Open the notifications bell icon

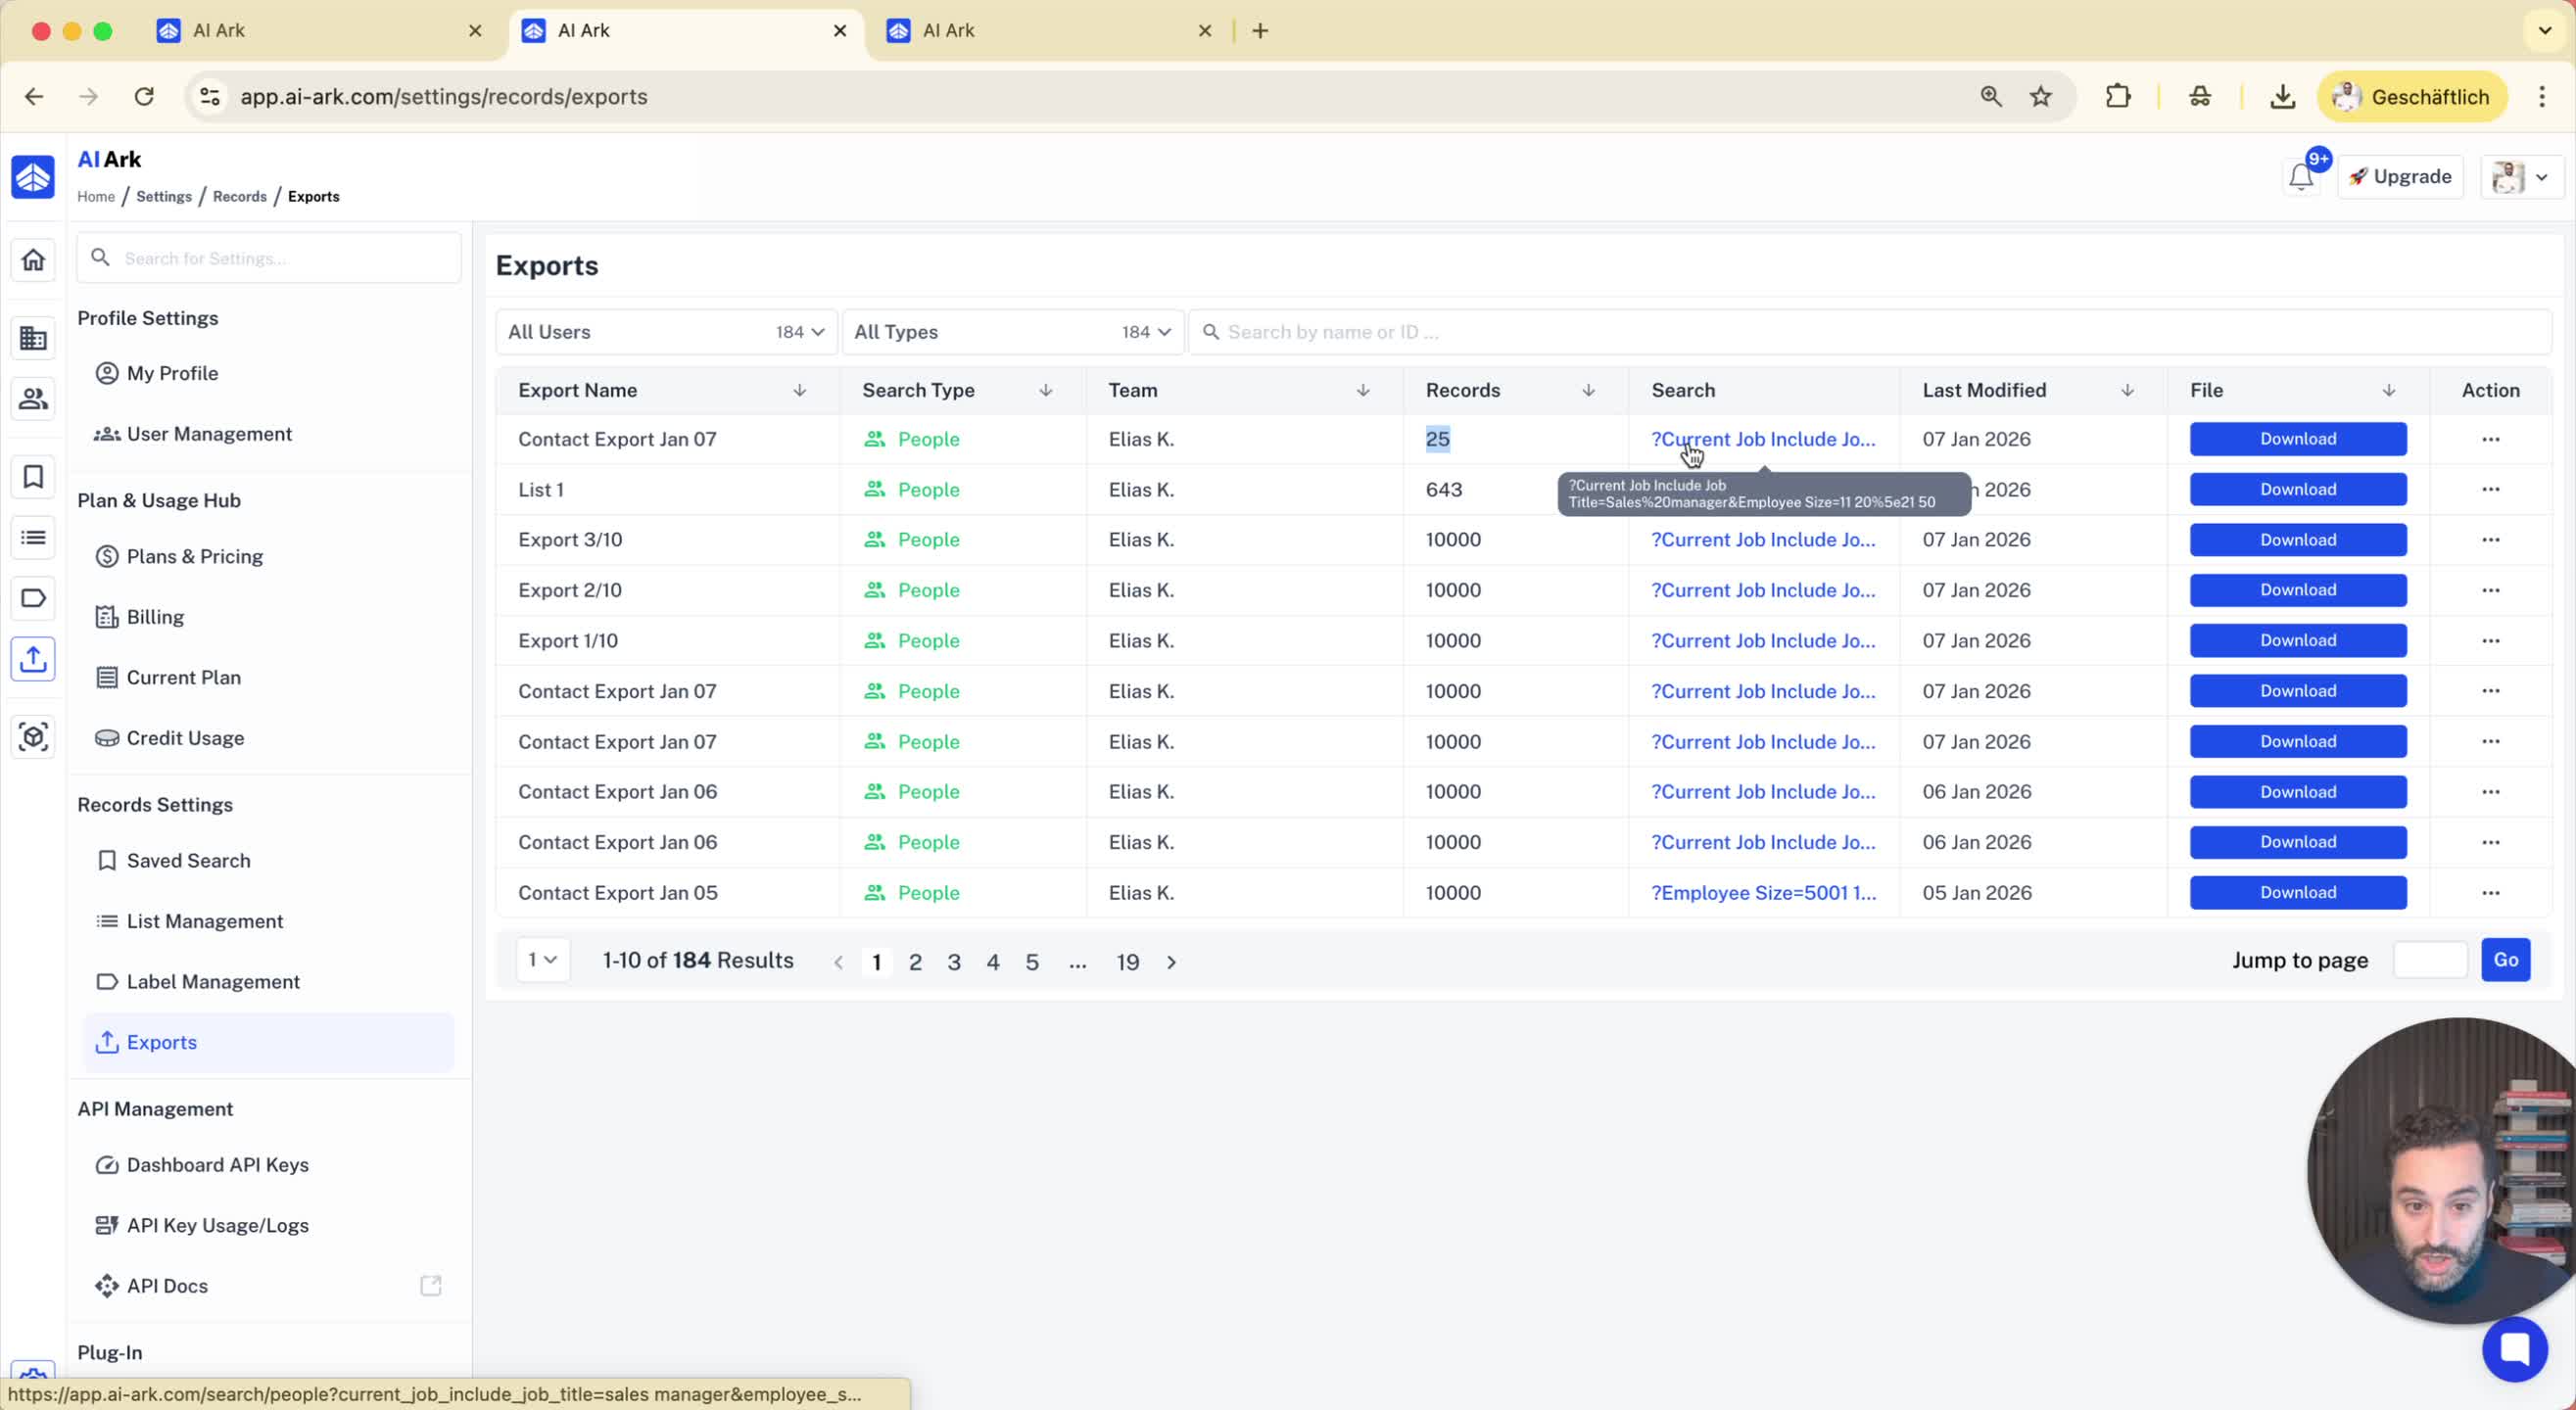tap(2300, 177)
